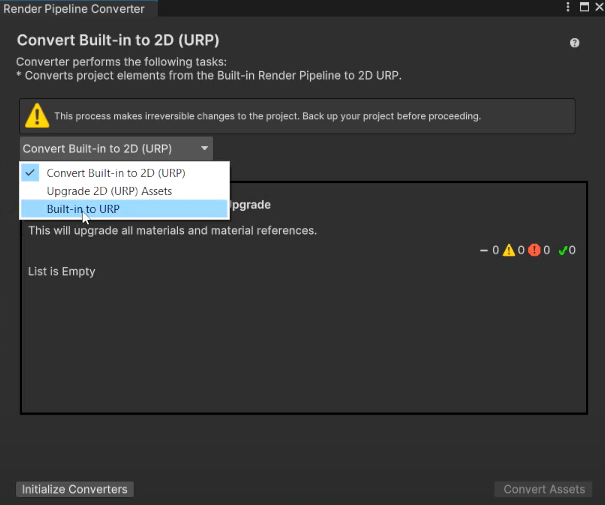Open the window kebab options menu
This screenshot has width=605, height=505.
(568, 7)
